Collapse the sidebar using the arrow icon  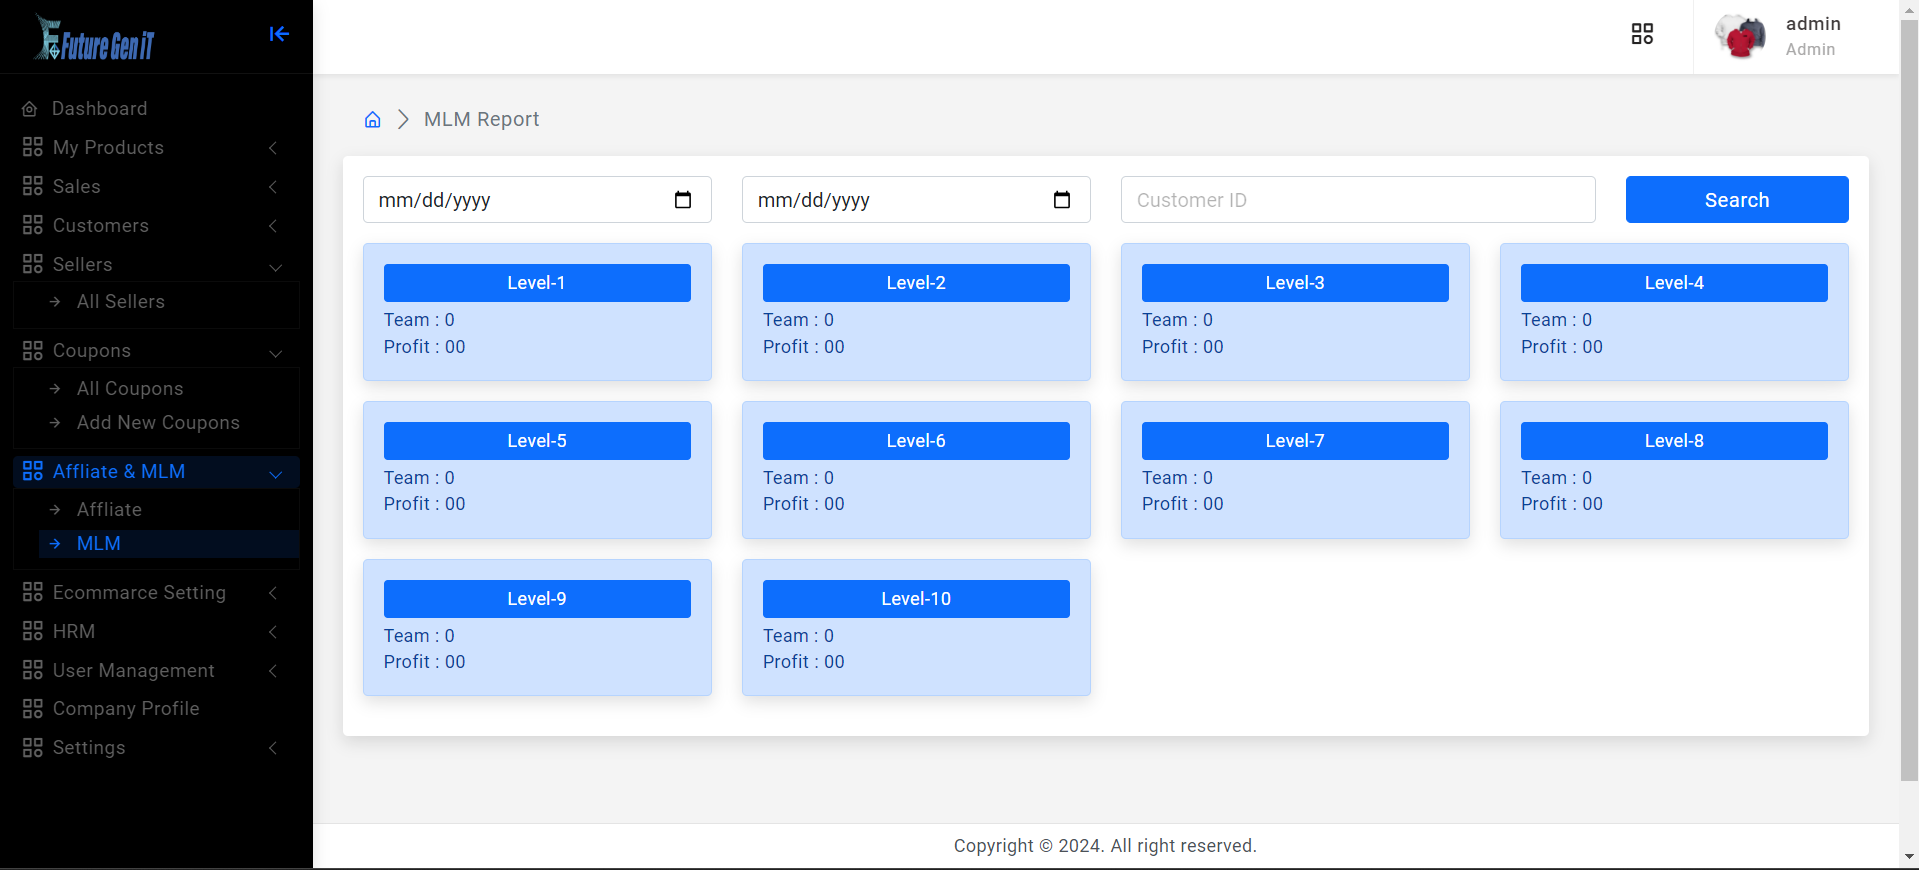tap(279, 34)
